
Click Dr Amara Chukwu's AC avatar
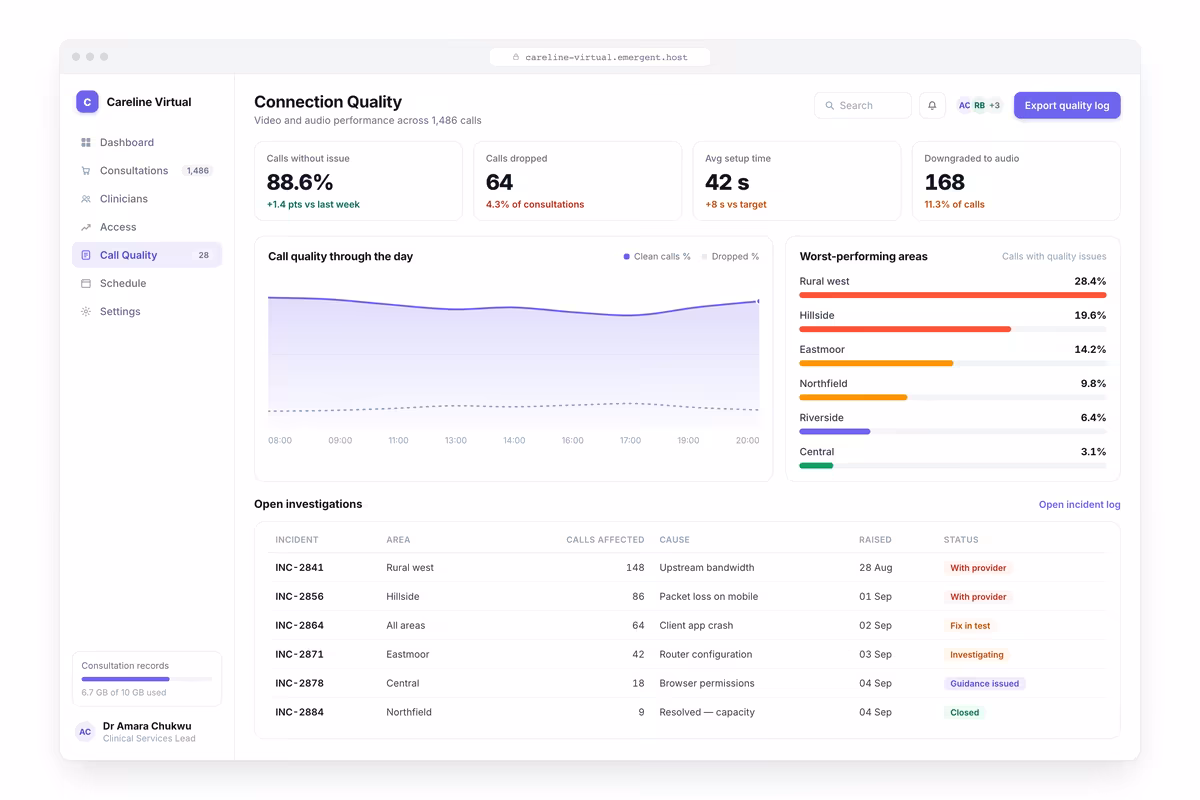[x=85, y=732]
